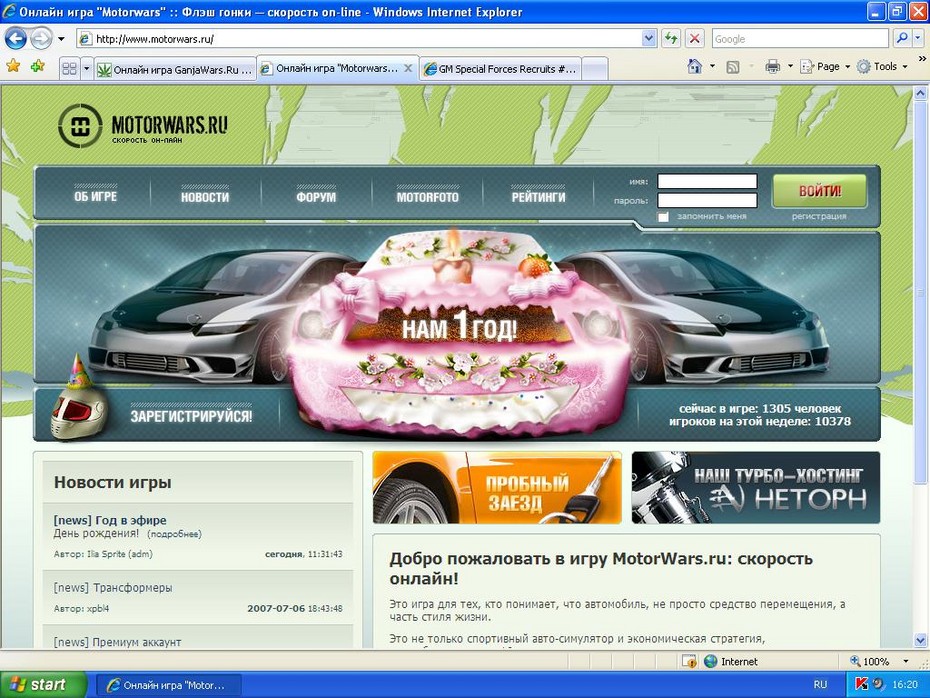The image size is (930, 698).
Task: Open the Премиум аккаунт news item
Action: pyautogui.click(x=117, y=642)
